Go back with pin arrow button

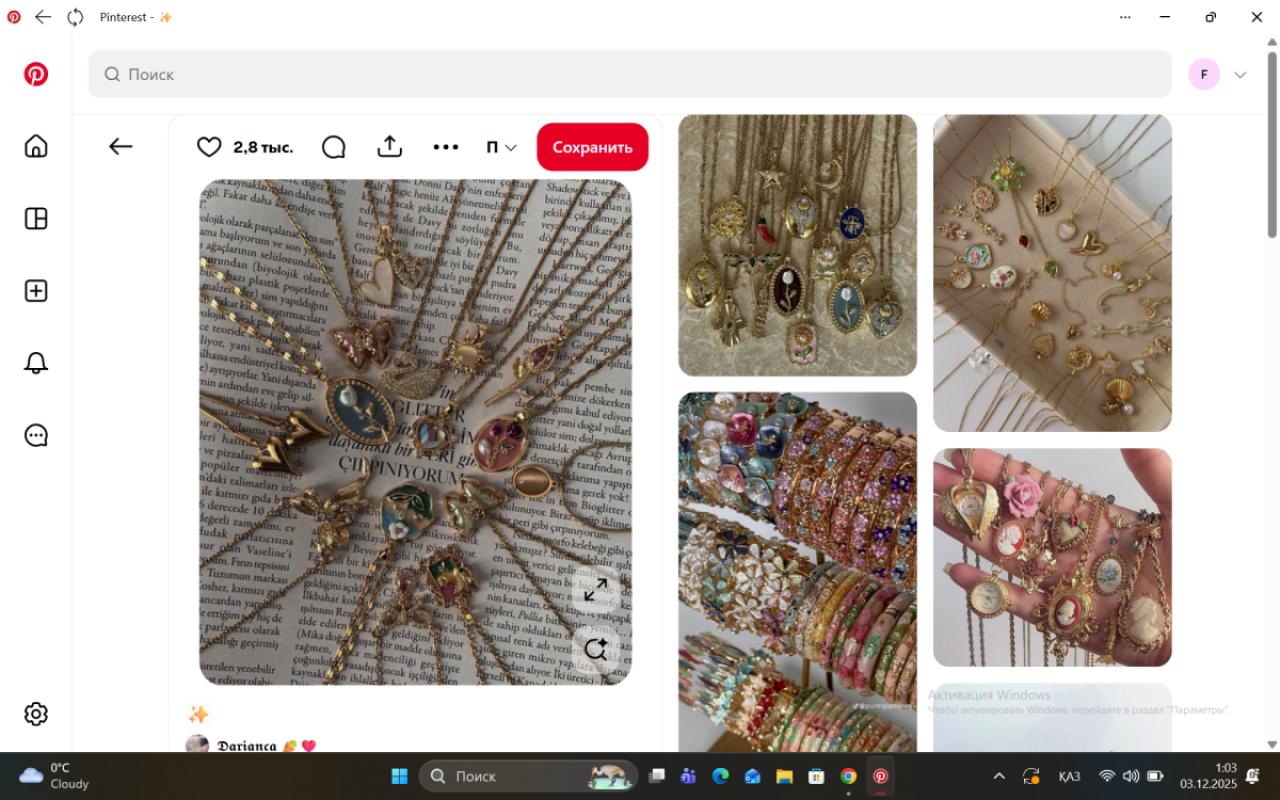pos(121,147)
